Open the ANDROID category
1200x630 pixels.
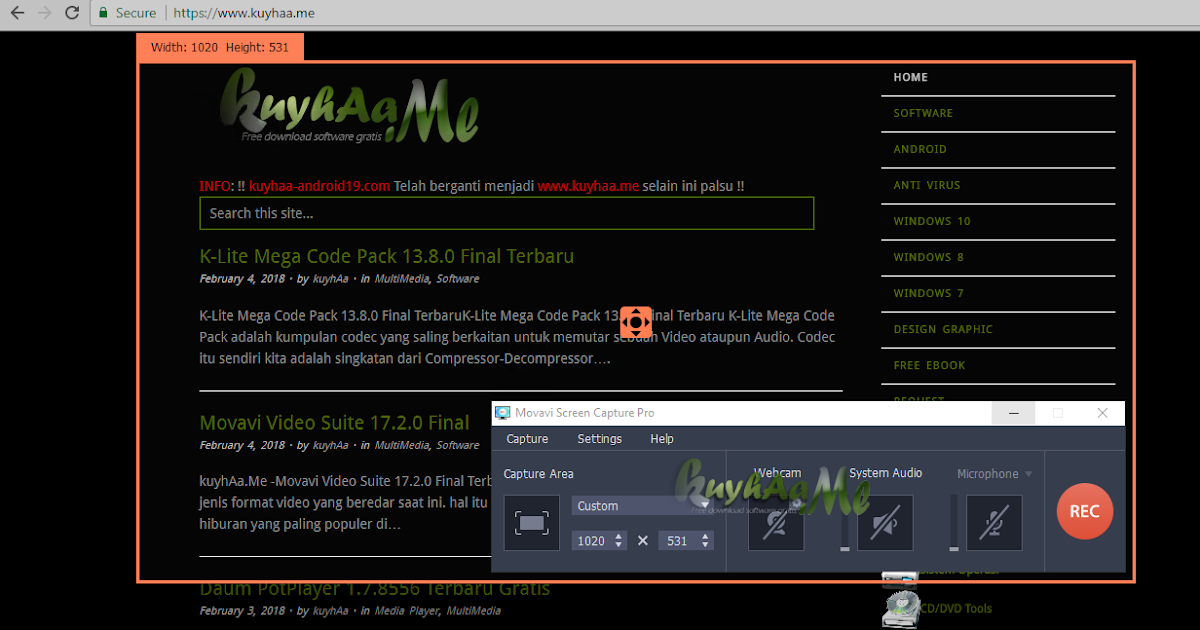pos(920,149)
